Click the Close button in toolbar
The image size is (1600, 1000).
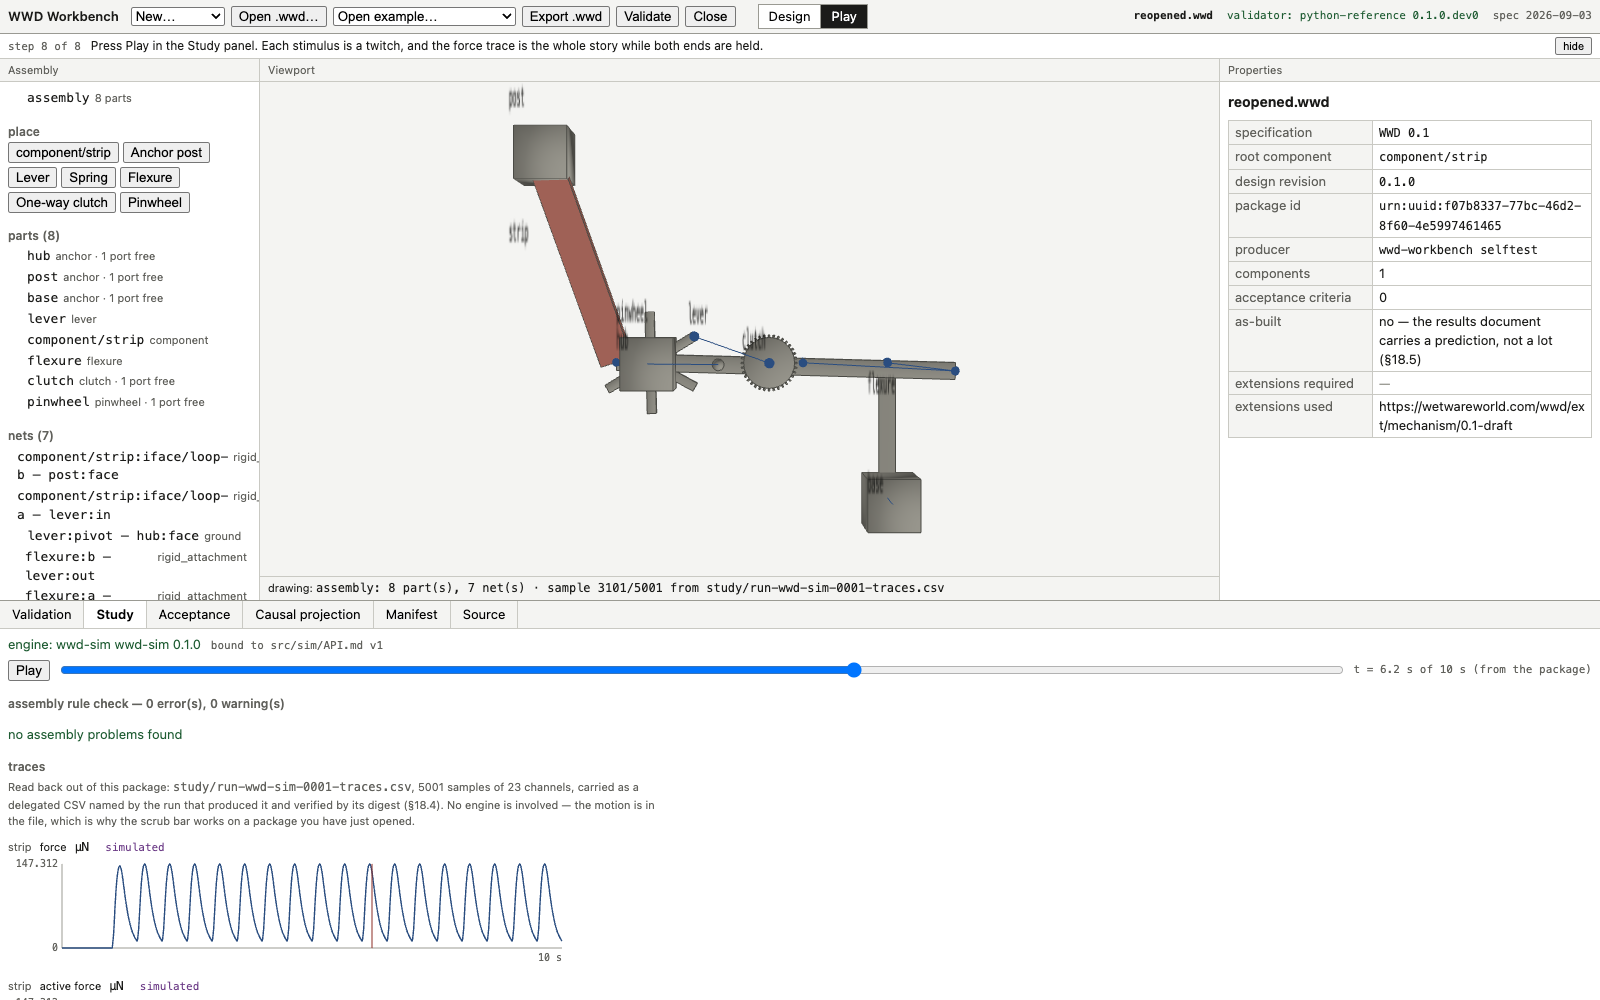710,16
